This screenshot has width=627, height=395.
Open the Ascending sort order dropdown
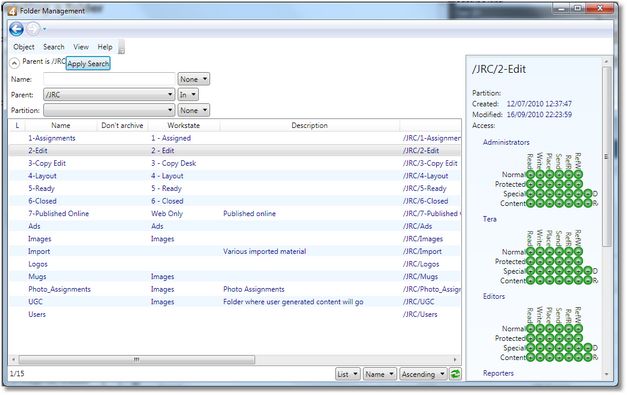coord(423,374)
